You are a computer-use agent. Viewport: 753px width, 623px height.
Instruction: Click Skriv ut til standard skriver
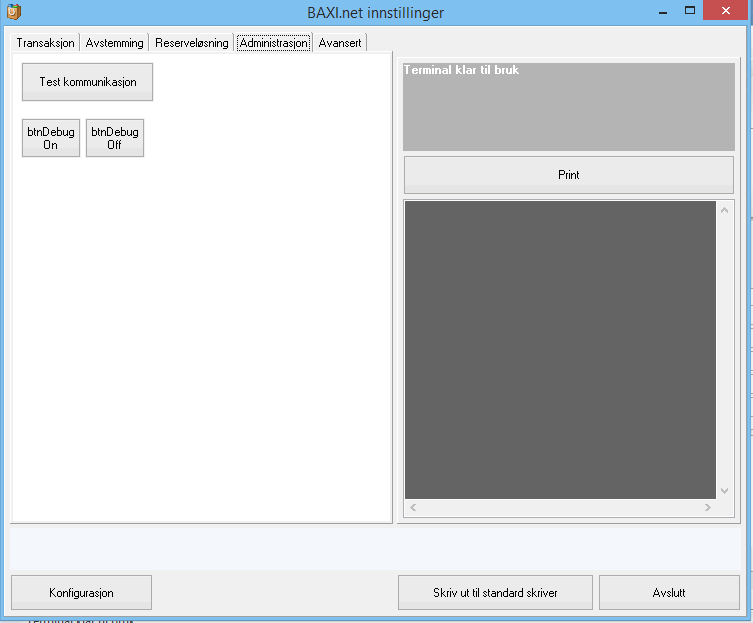pos(495,593)
